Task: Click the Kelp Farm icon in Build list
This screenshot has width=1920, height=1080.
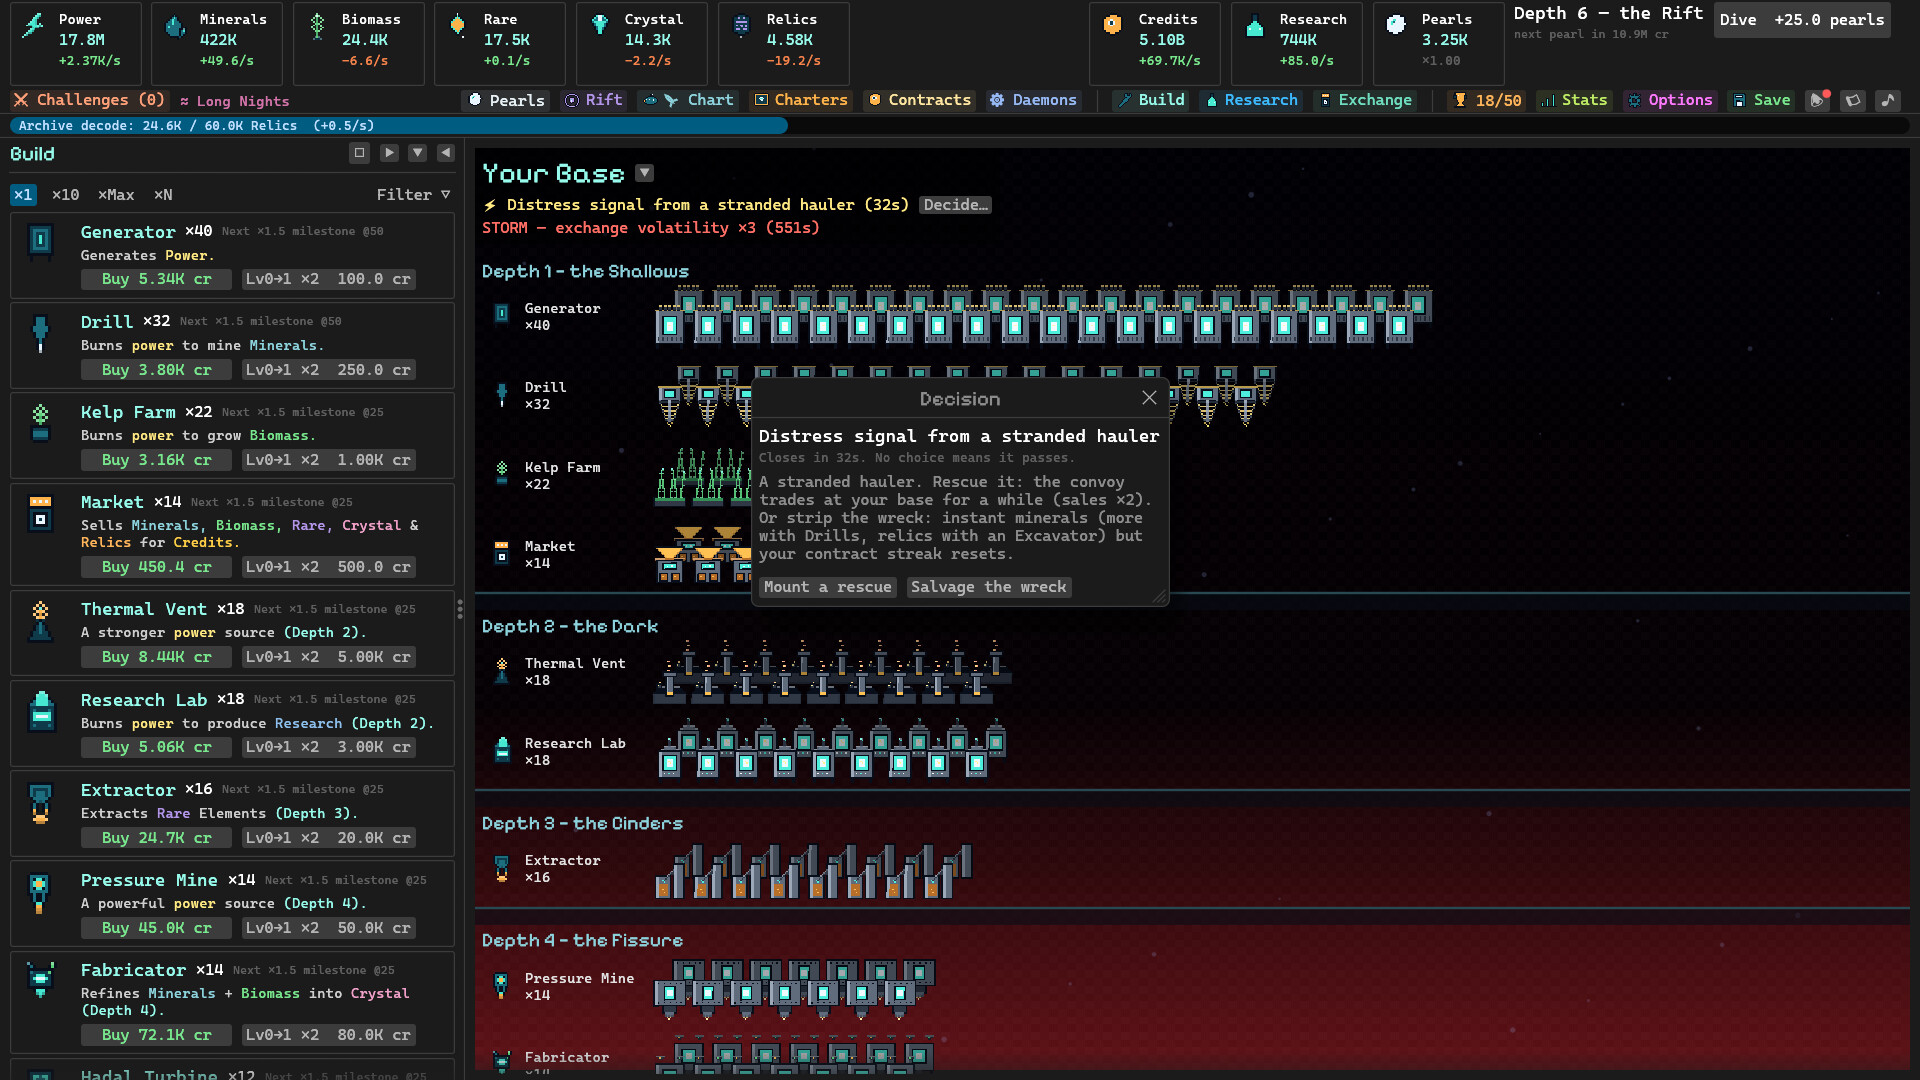Action: click(40, 423)
